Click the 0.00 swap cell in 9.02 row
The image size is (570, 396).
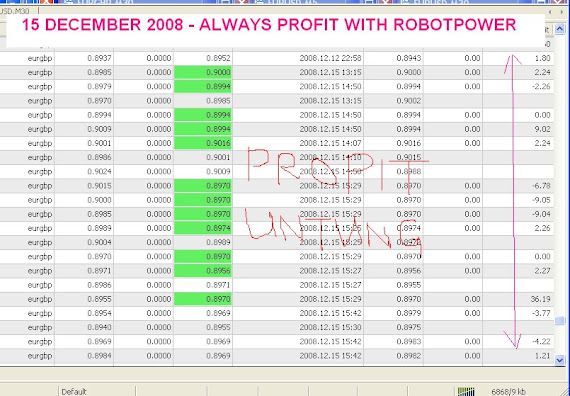click(472, 129)
